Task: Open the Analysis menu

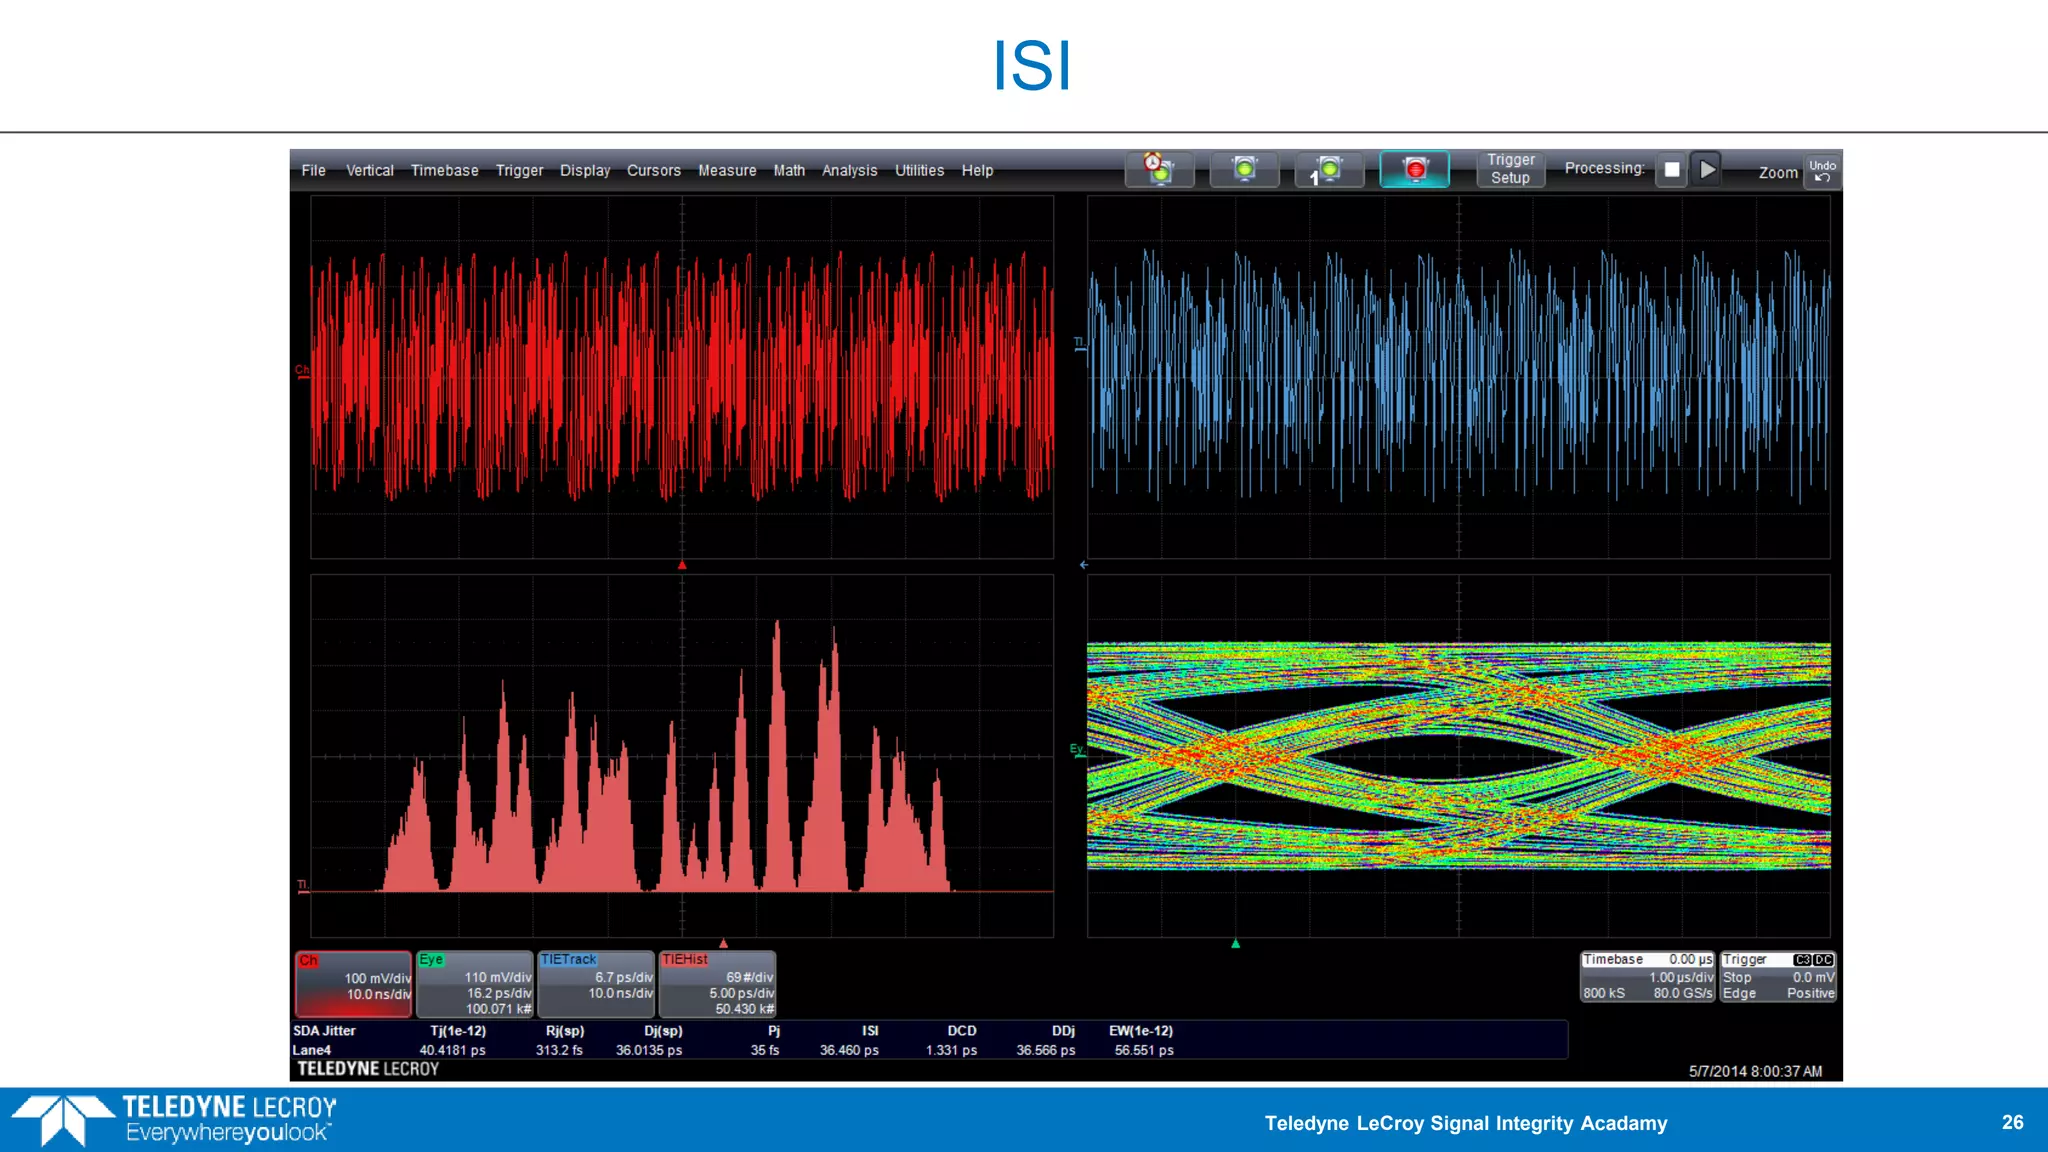Action: click(x=849, y=171)
